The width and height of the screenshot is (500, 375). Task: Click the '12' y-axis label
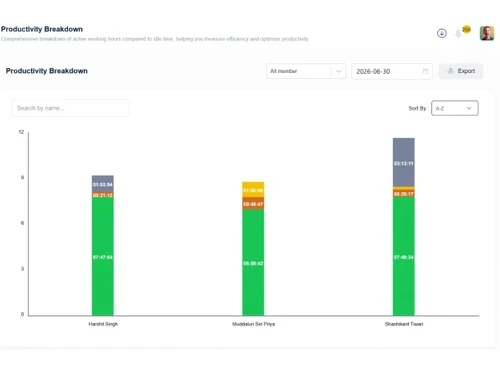(21, 132)
